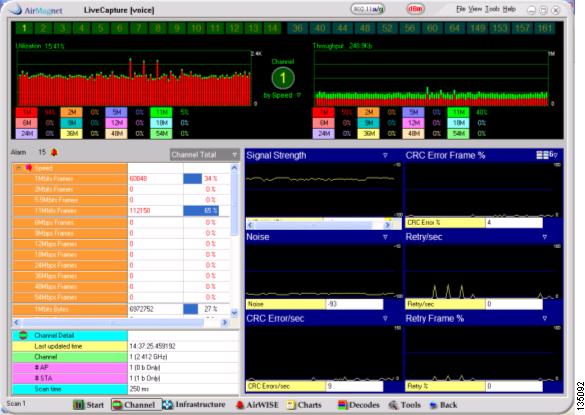Collapse the Speed tree node
Image resolution: width=585 pixels, height=415 pixels.
click(x=18, y=168)
